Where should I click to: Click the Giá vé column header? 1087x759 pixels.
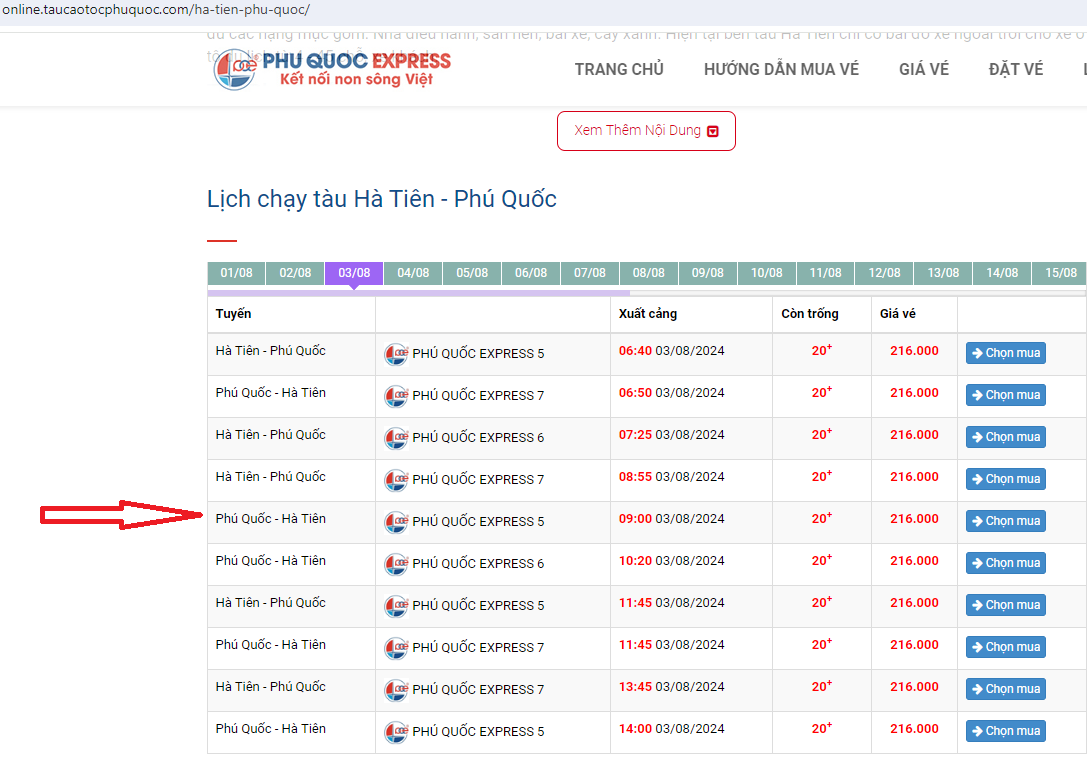pos(898,314)
